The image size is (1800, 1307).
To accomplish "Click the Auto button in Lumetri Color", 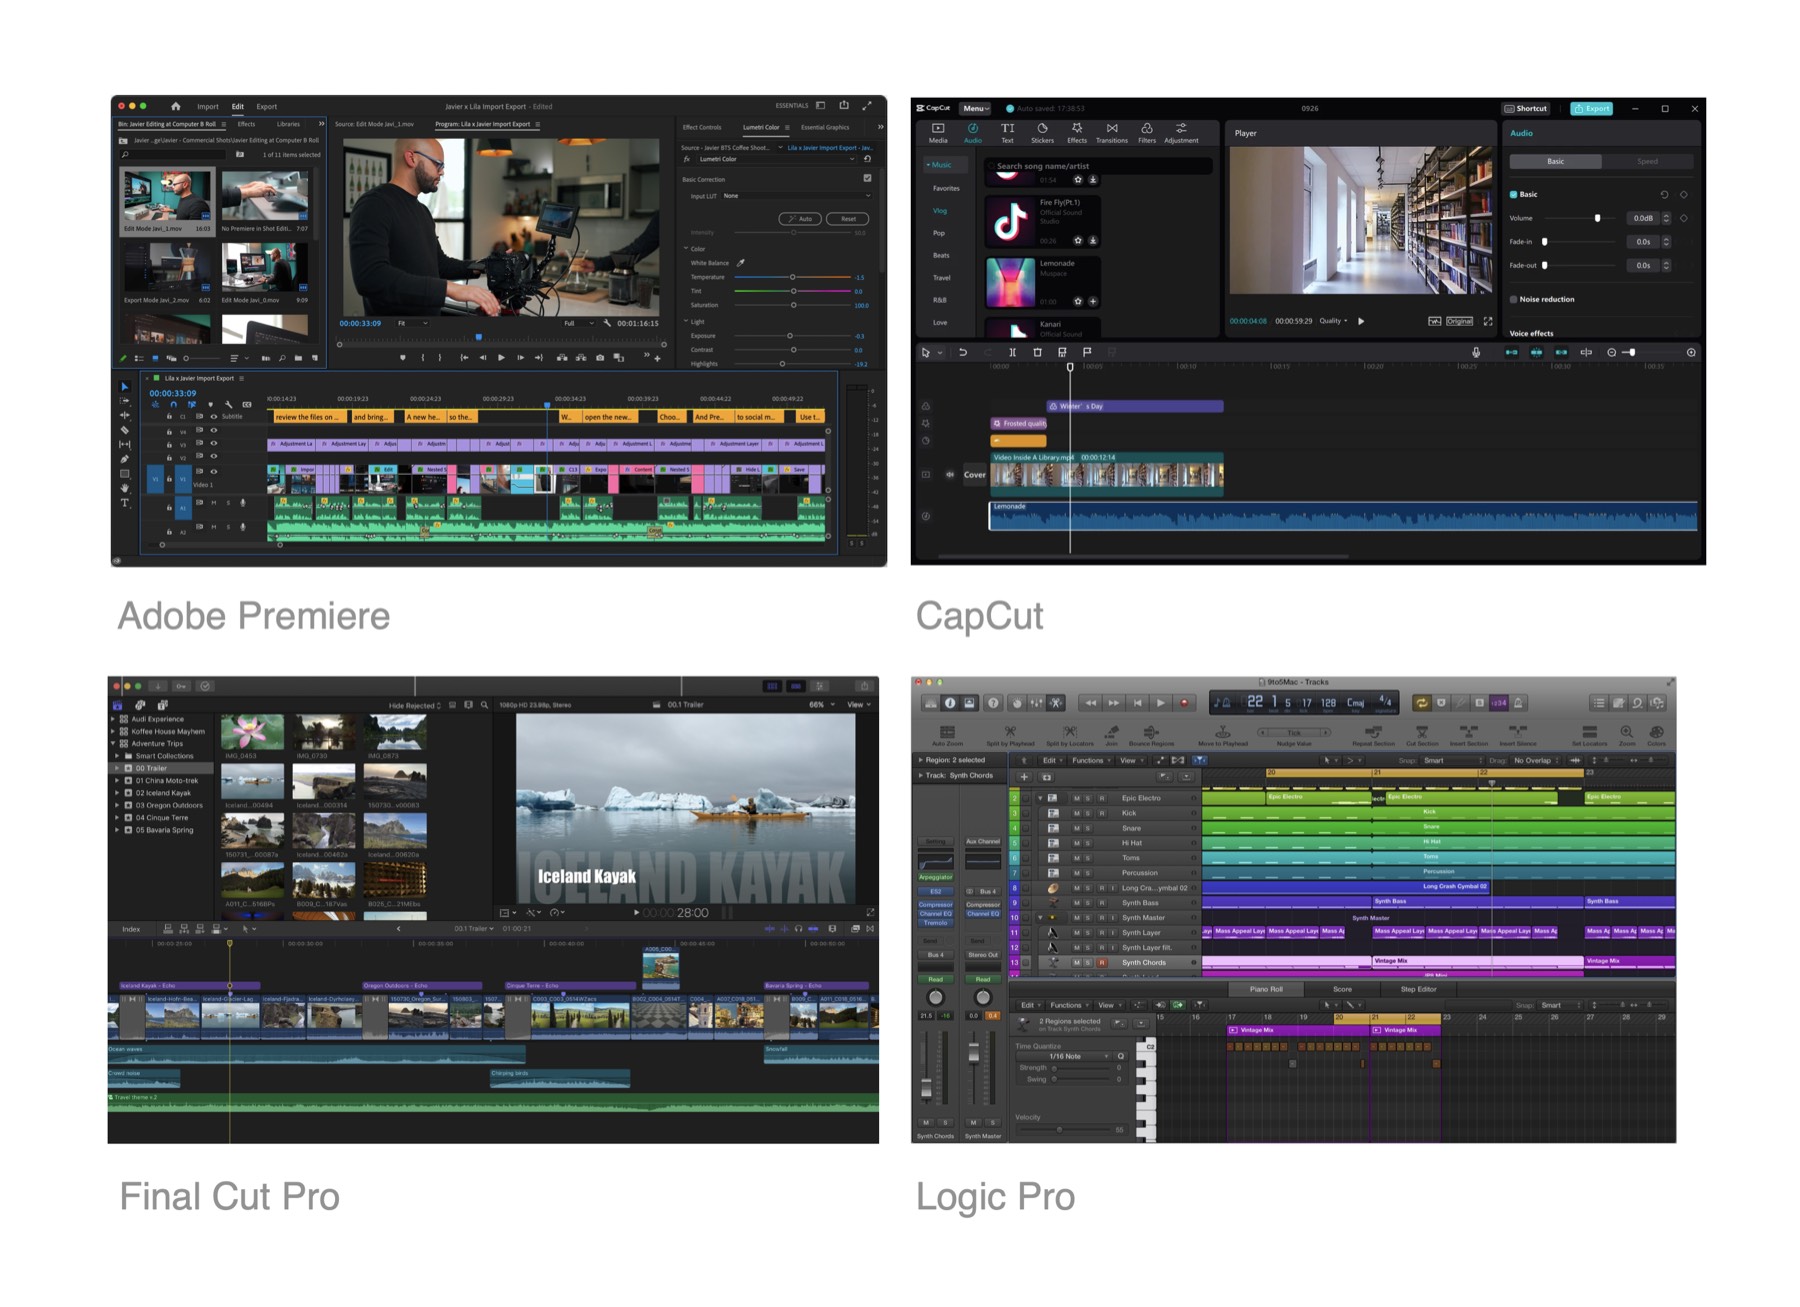I will [x=800, y=218].
